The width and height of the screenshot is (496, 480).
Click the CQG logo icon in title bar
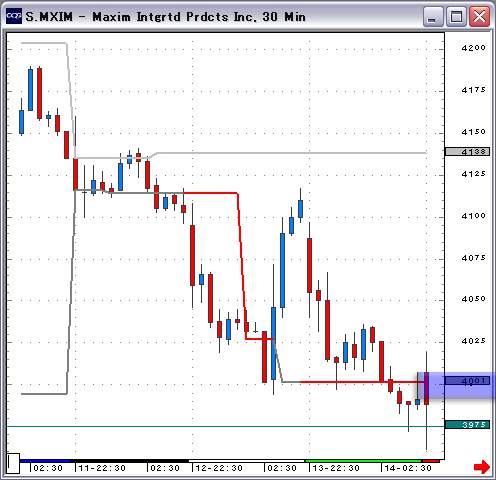14,16
